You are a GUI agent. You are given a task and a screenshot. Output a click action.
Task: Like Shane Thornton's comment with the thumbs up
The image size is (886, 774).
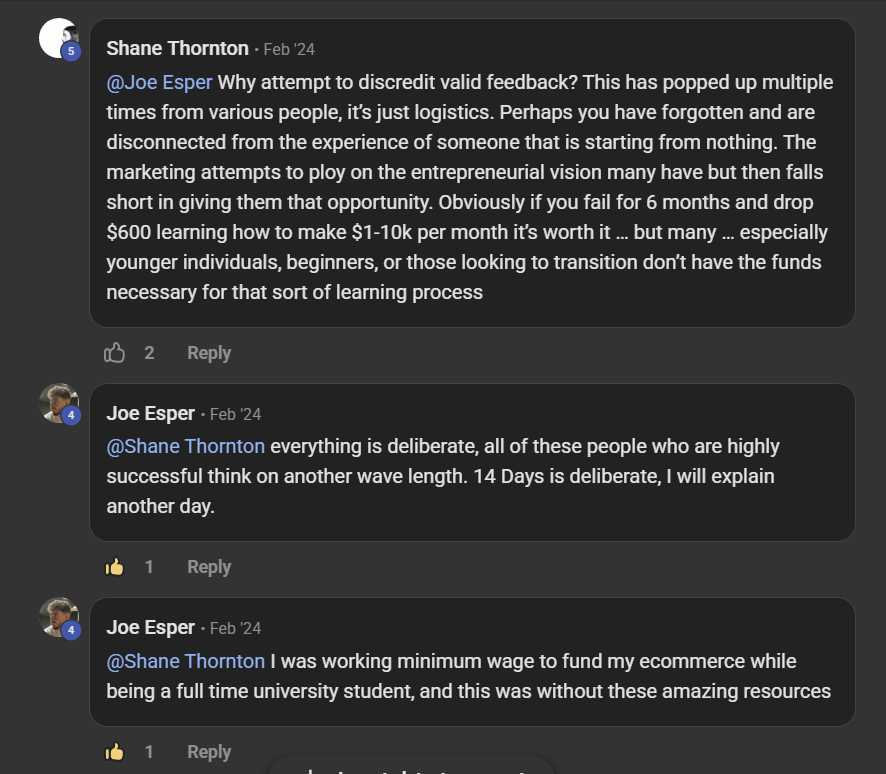click(x=115, y=352)
